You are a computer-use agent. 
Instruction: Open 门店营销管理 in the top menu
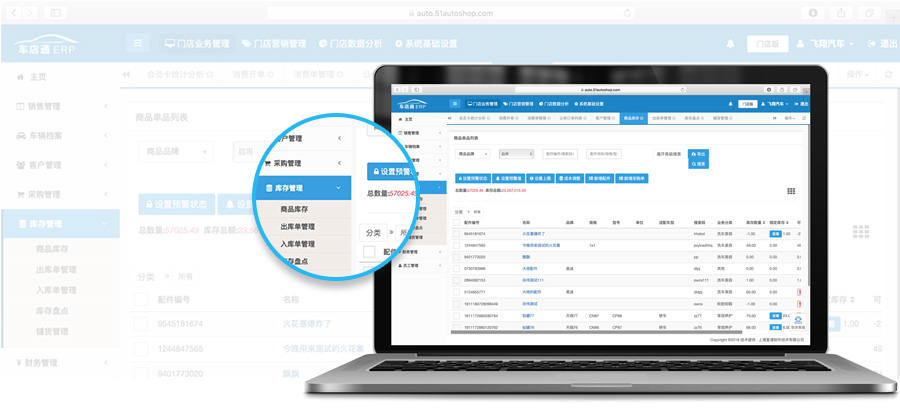273,44
